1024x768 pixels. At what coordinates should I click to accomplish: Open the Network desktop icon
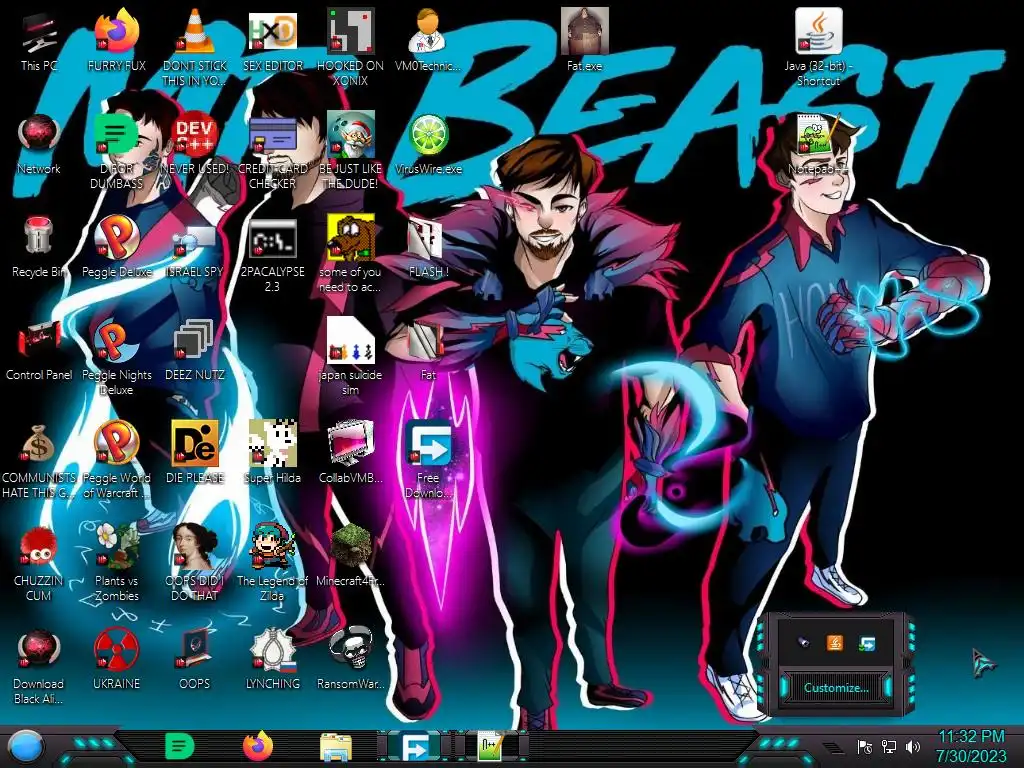point(39,144)
